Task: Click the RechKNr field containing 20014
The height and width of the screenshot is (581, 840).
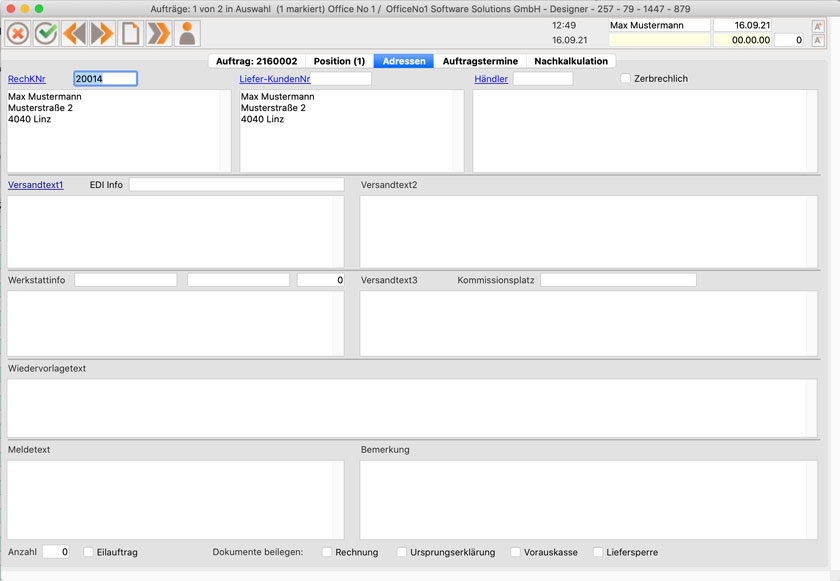Action: click(105, 79)
